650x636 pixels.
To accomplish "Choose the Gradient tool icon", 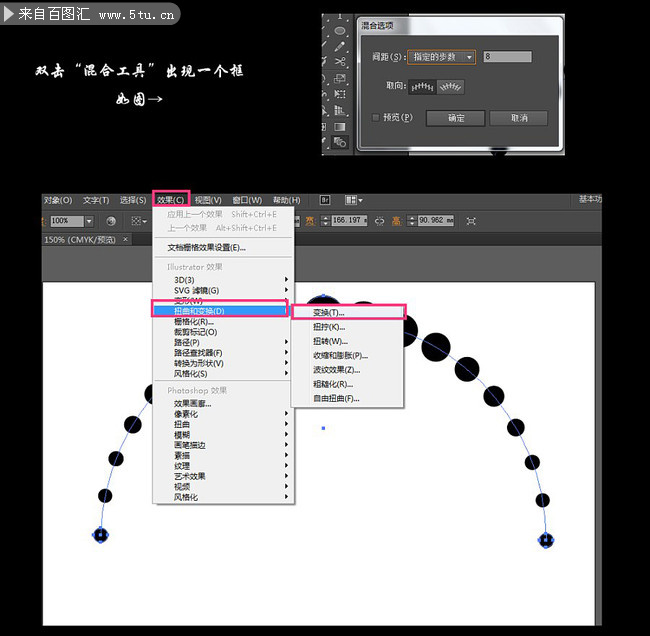I will 340,127.
